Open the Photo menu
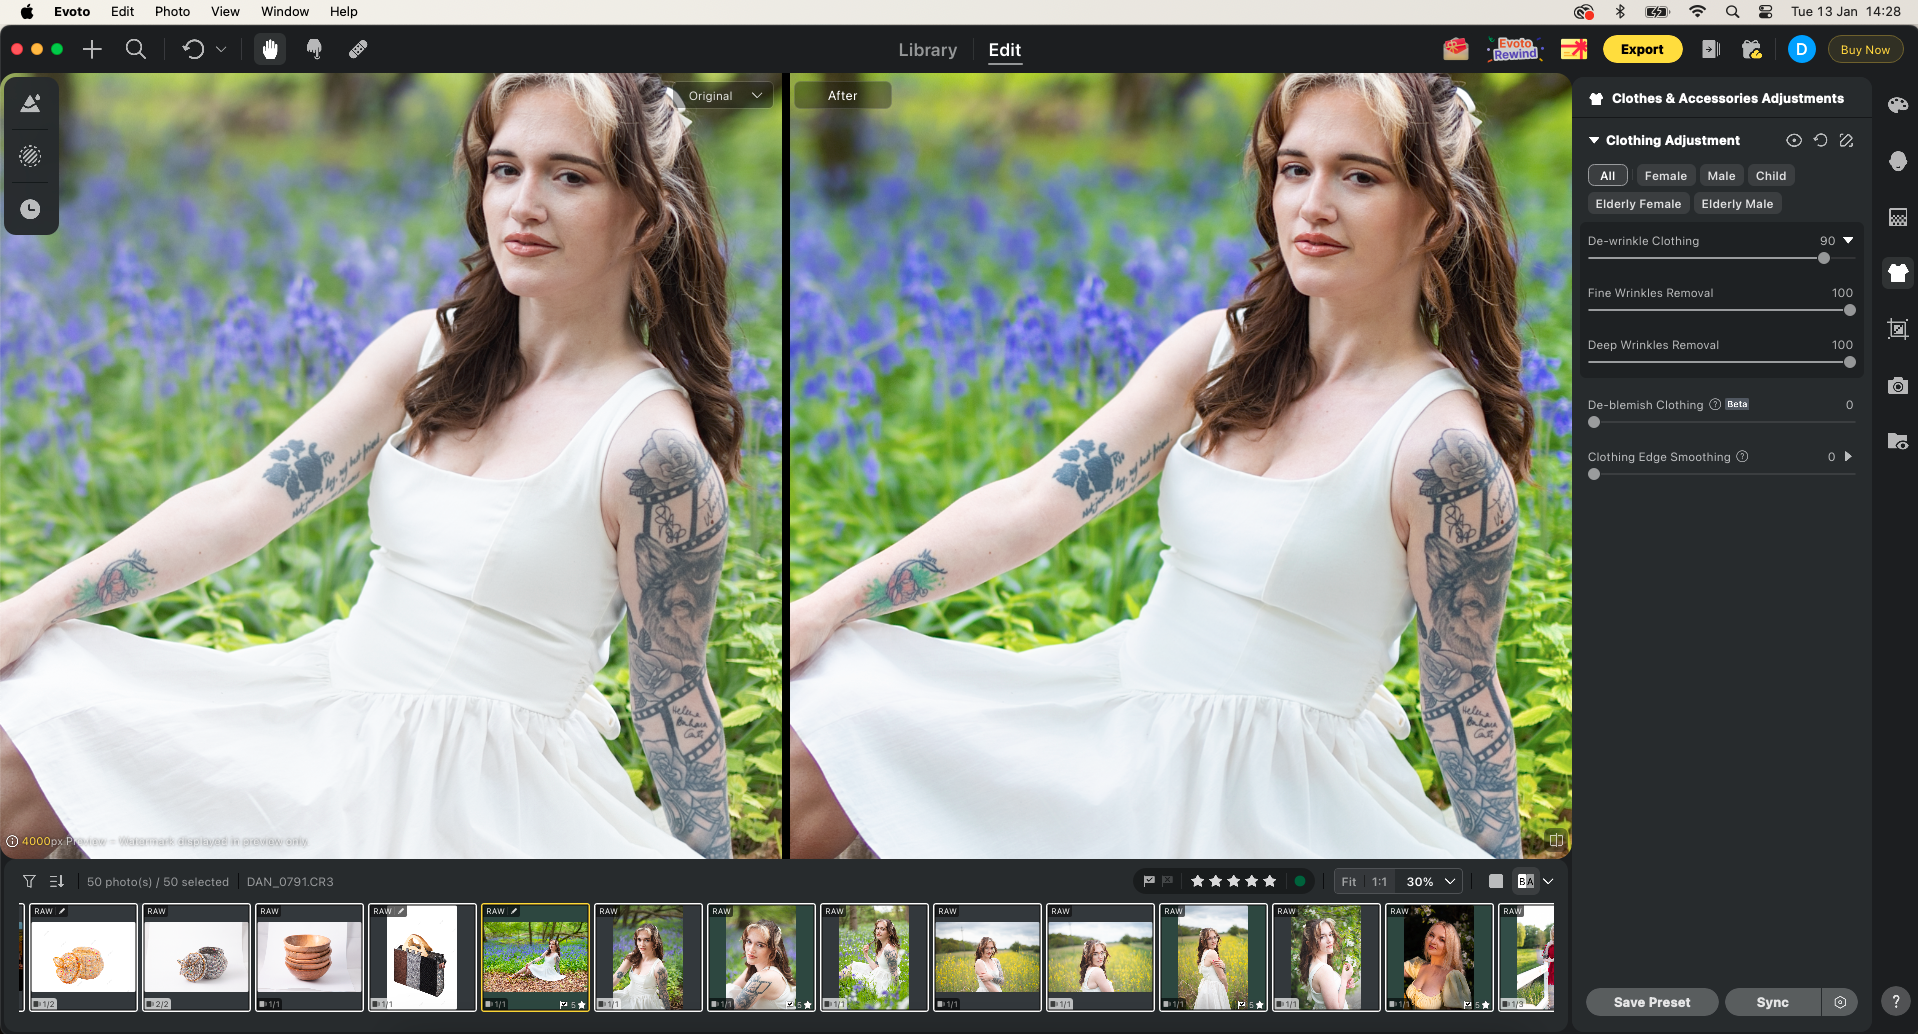Viewport: 1918px width, 1034px height. (x=172, y=11)
